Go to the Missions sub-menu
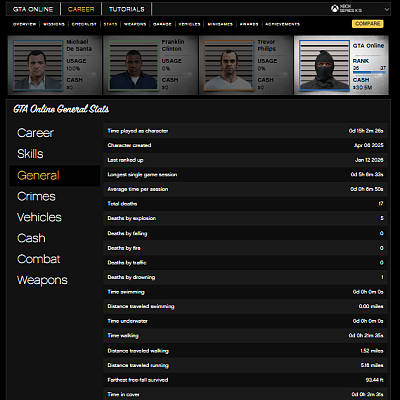 [x=54, y=24]
